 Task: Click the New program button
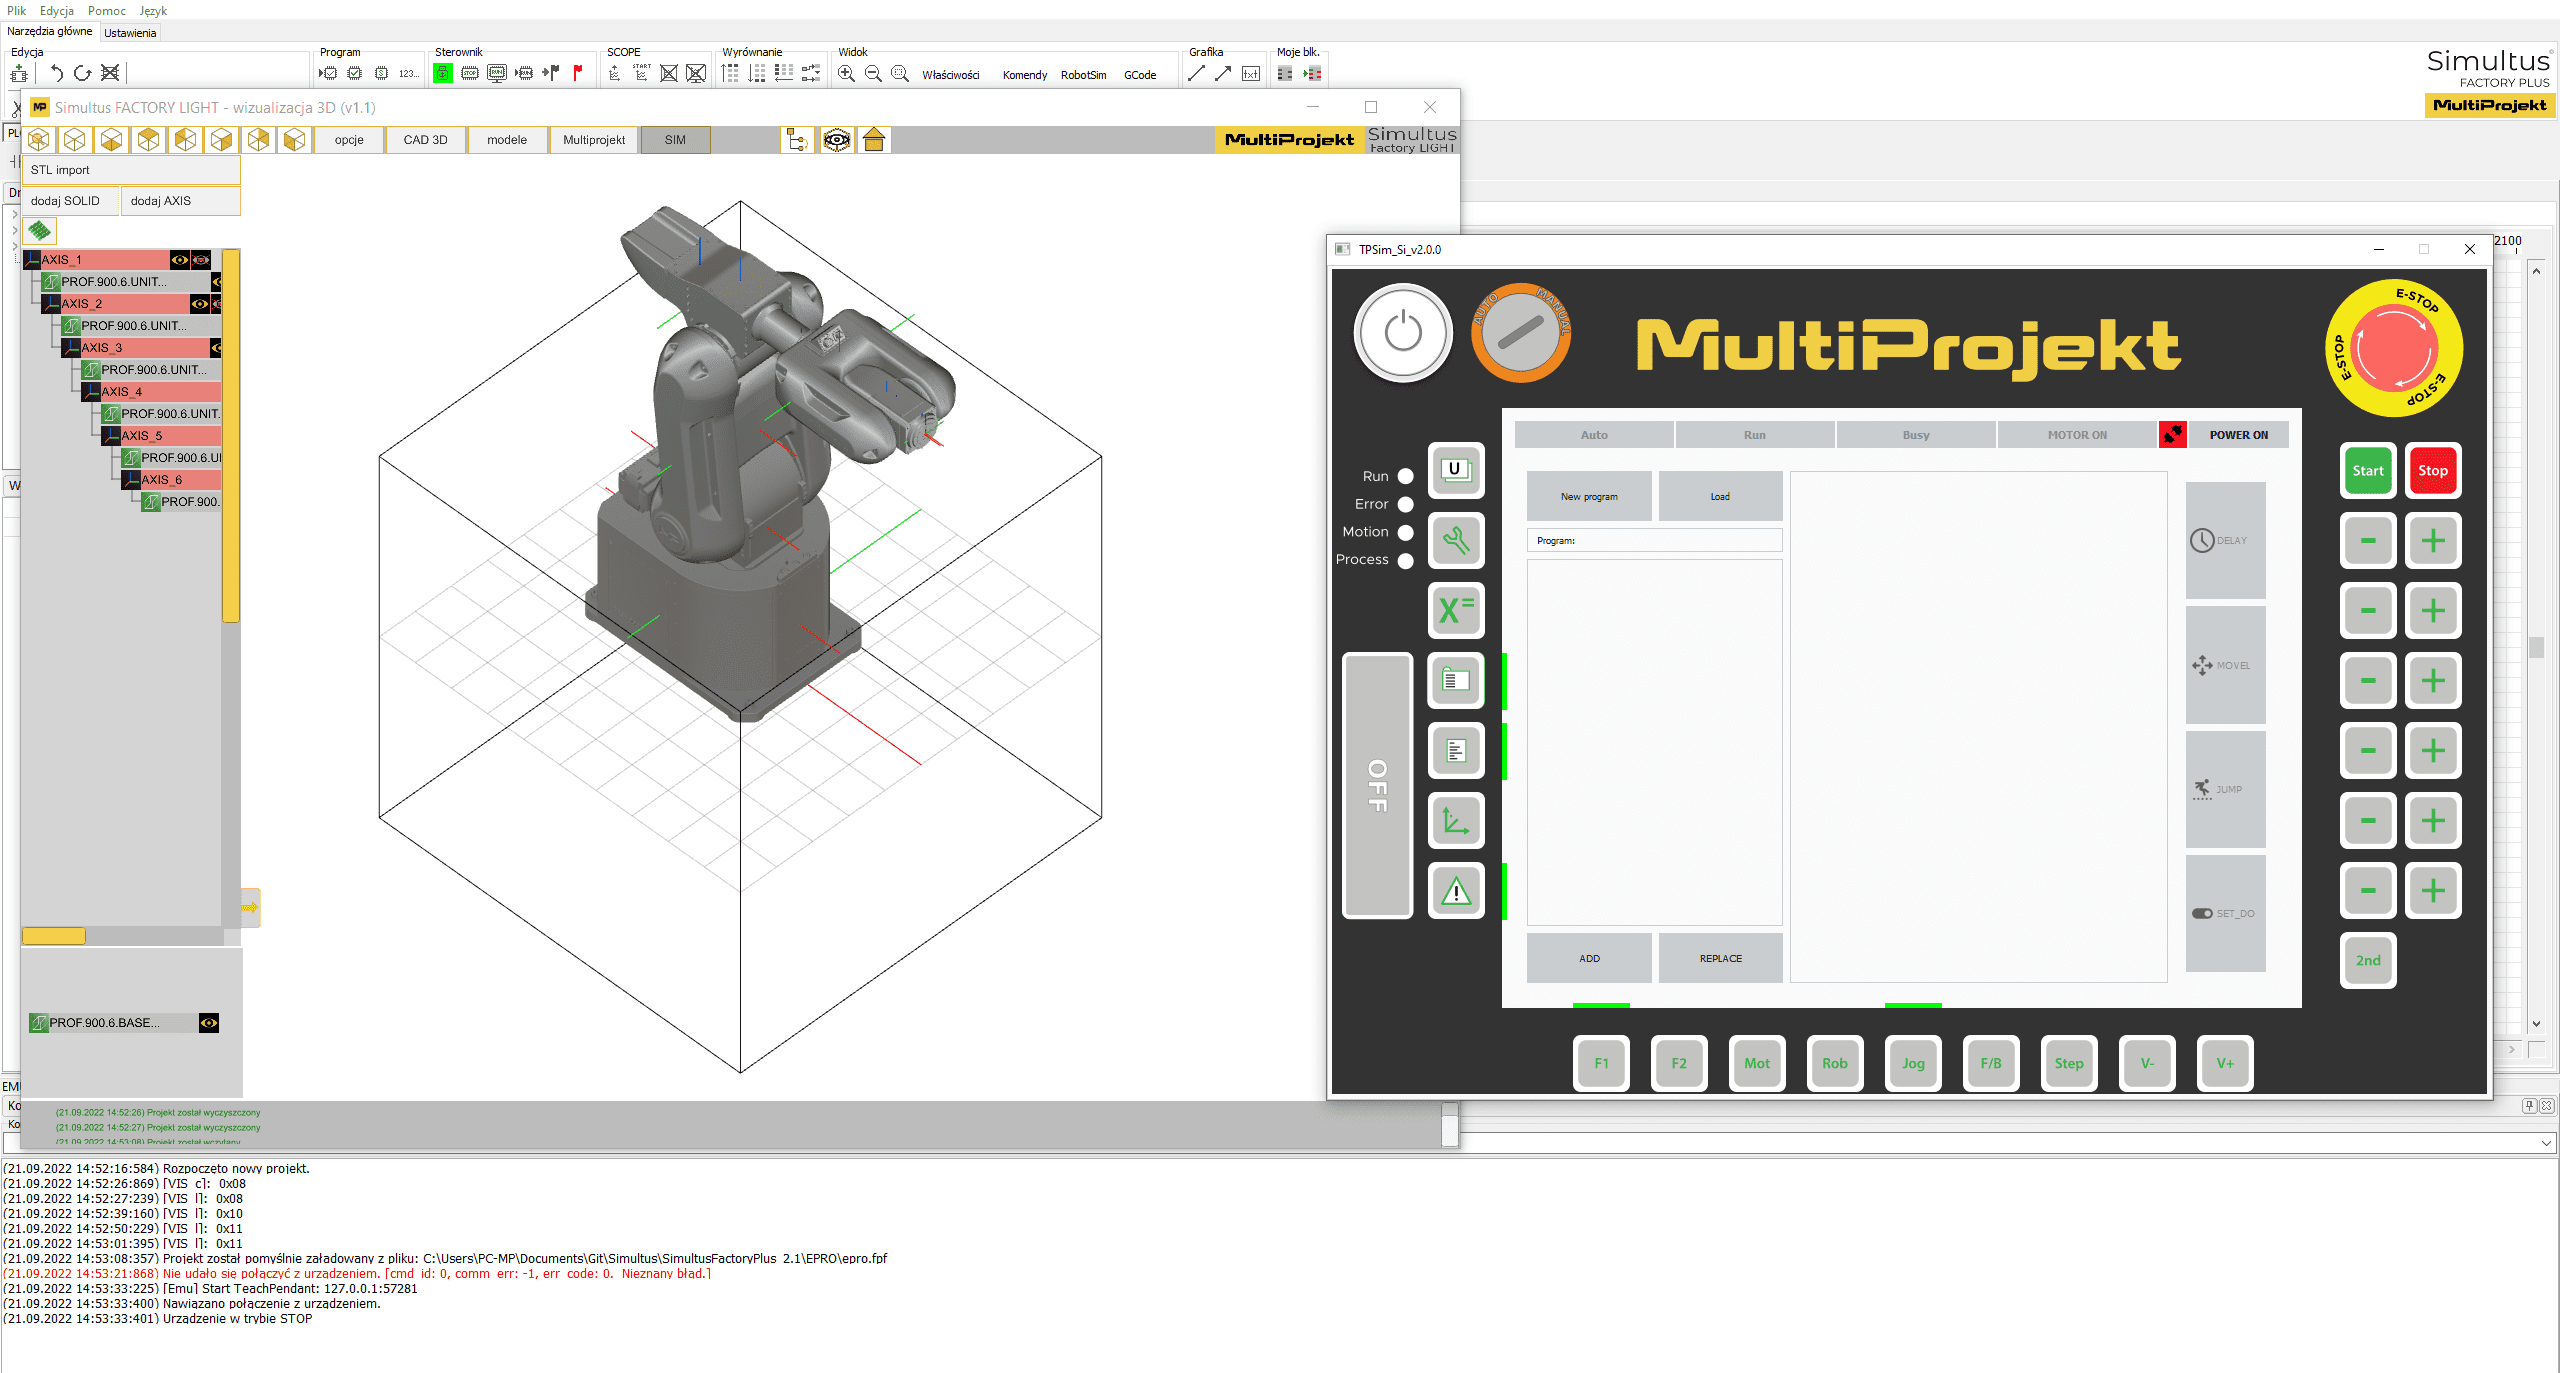tap(1589, 496)
